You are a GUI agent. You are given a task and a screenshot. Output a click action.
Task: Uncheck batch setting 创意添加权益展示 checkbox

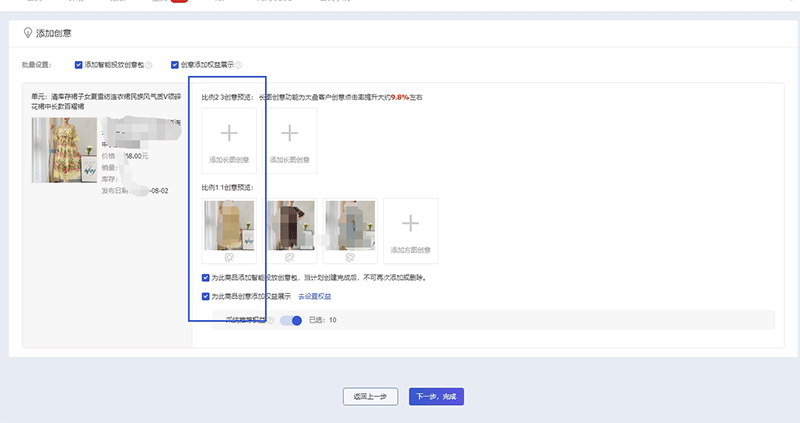[175, 65]
